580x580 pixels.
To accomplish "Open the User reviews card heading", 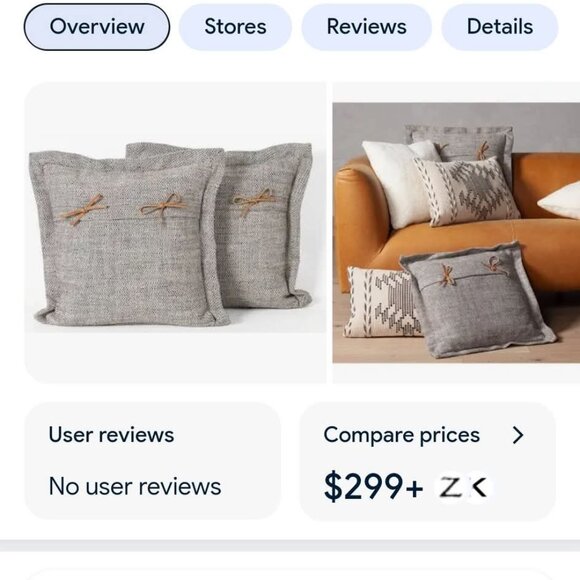I will pyautogui.click(x=111, y=435).
